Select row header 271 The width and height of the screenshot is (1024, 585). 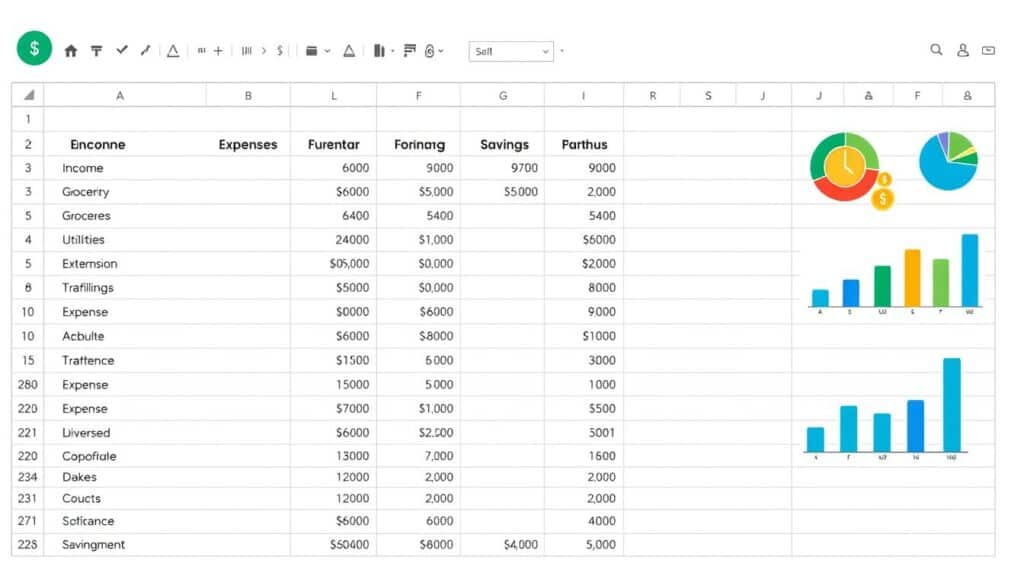point(28,521)
